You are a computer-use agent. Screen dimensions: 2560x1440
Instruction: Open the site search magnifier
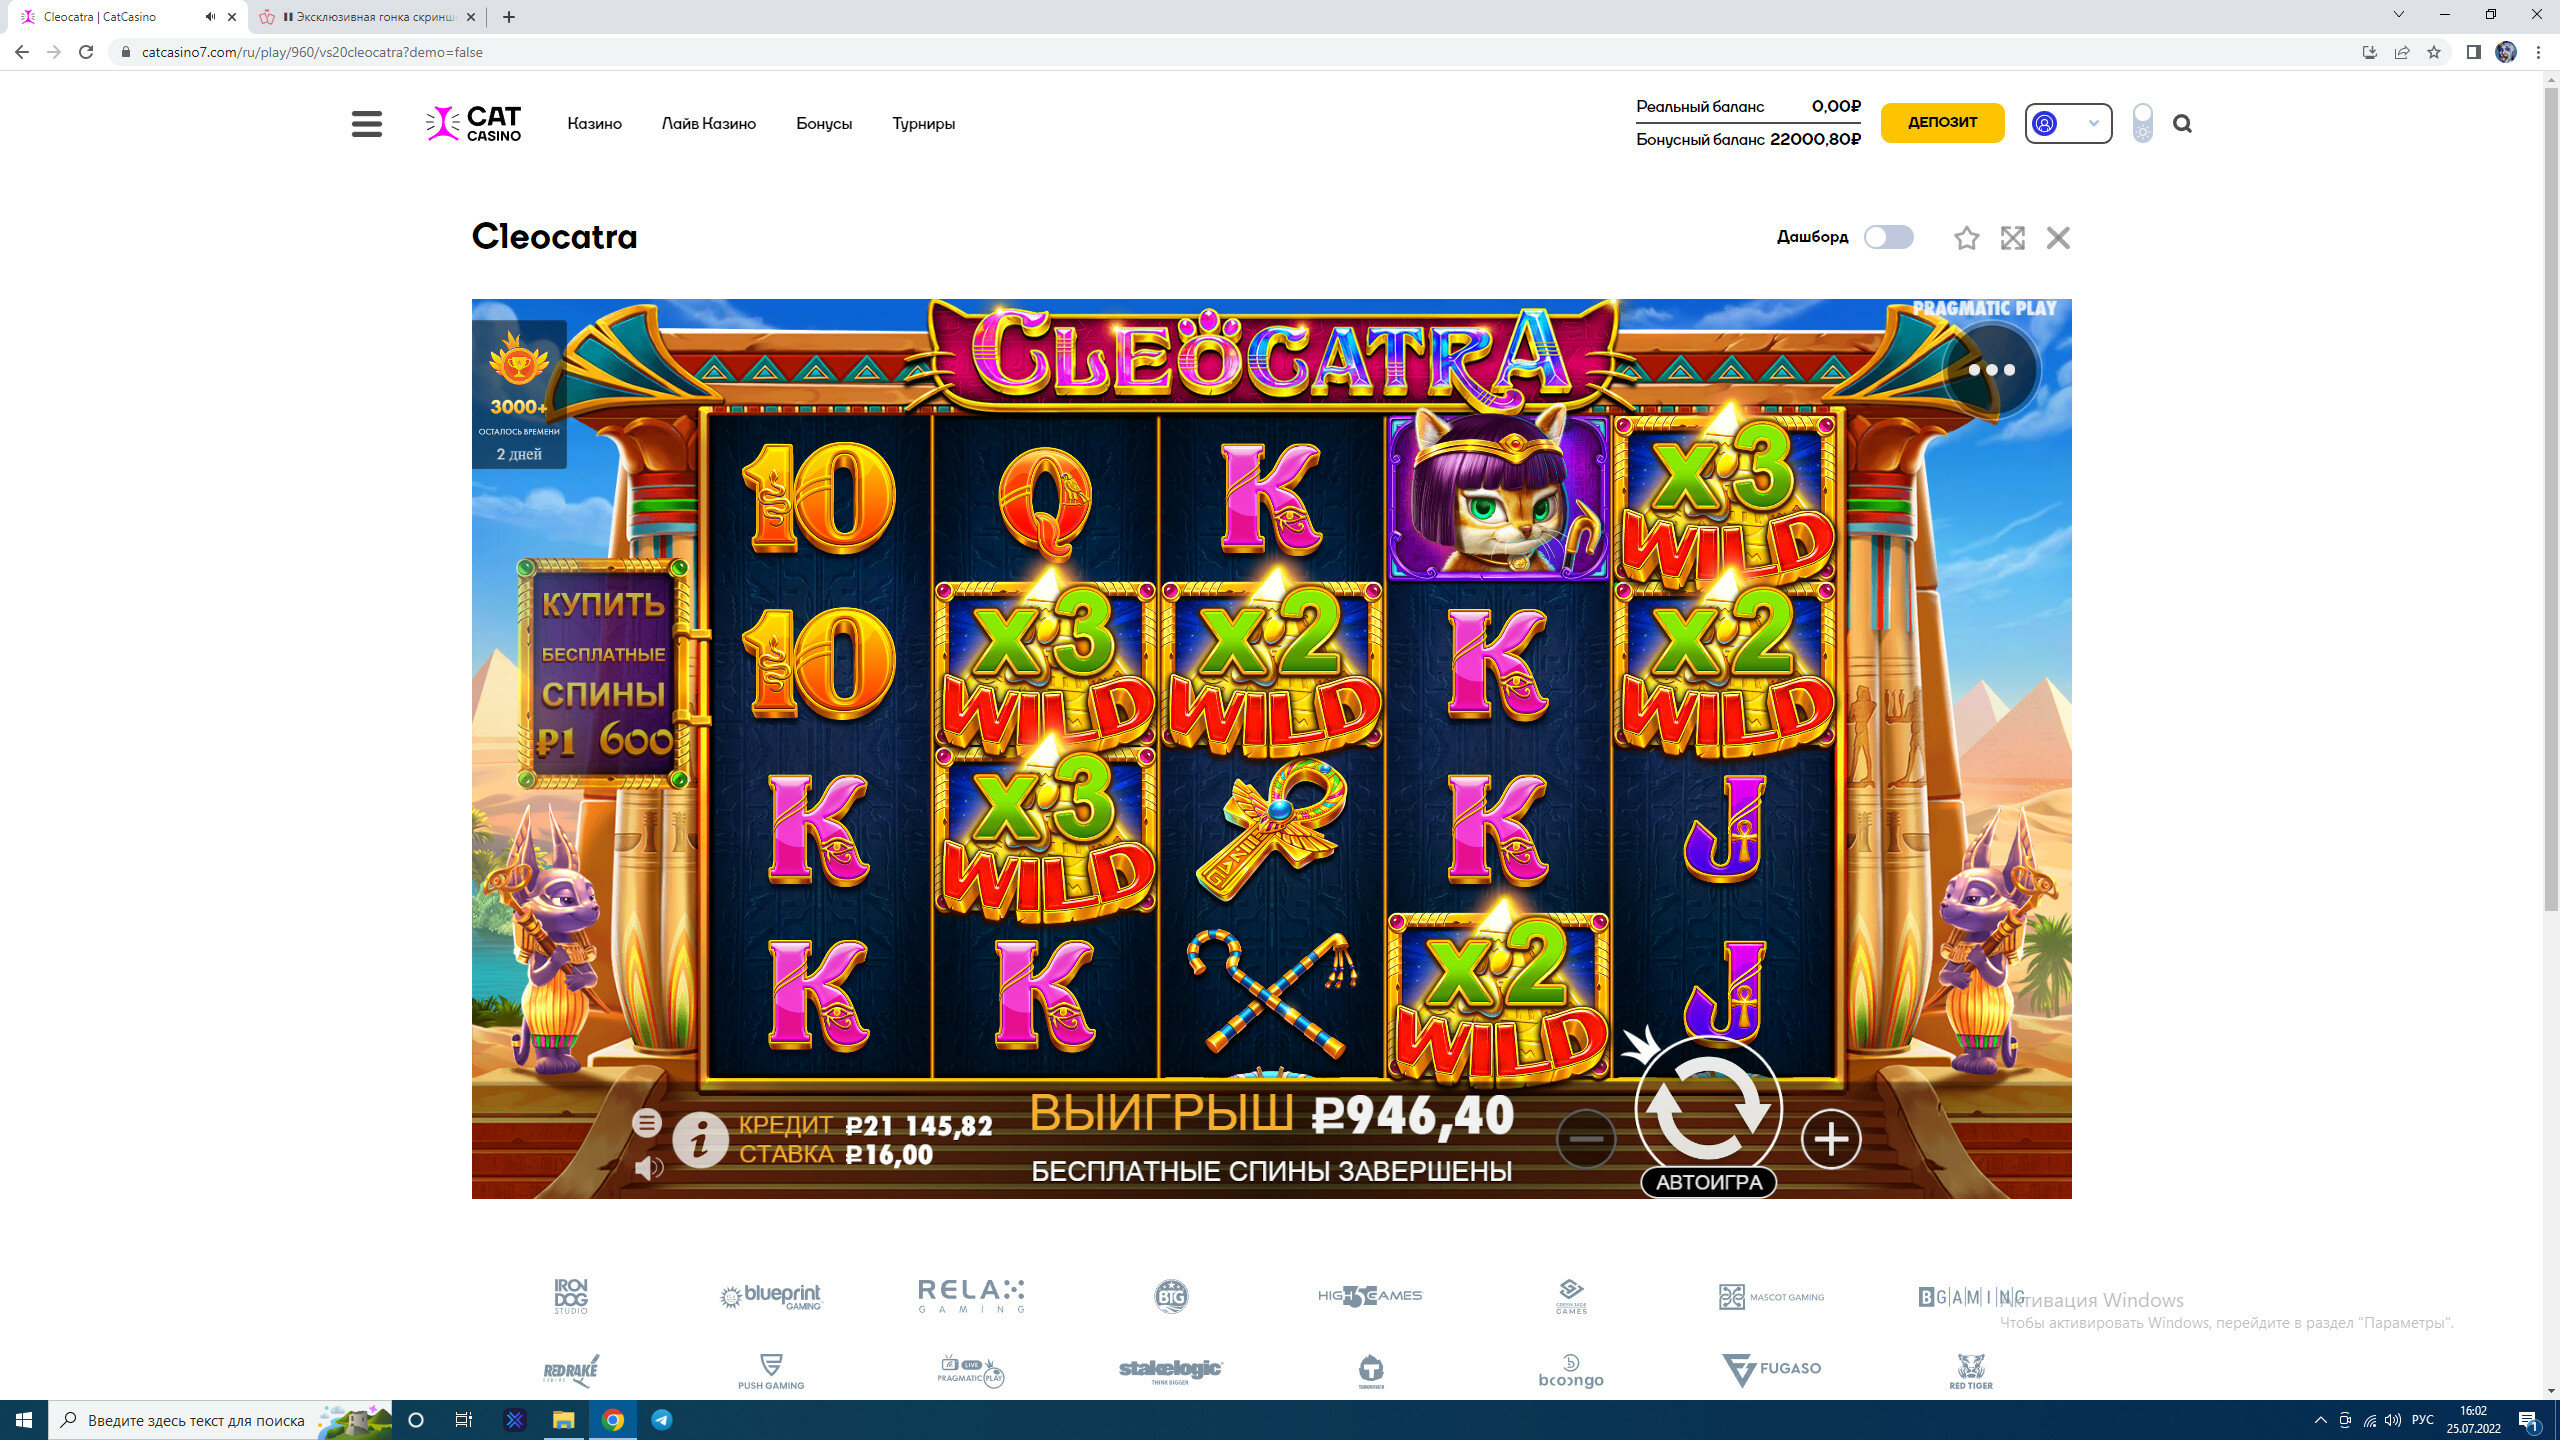2182,124
